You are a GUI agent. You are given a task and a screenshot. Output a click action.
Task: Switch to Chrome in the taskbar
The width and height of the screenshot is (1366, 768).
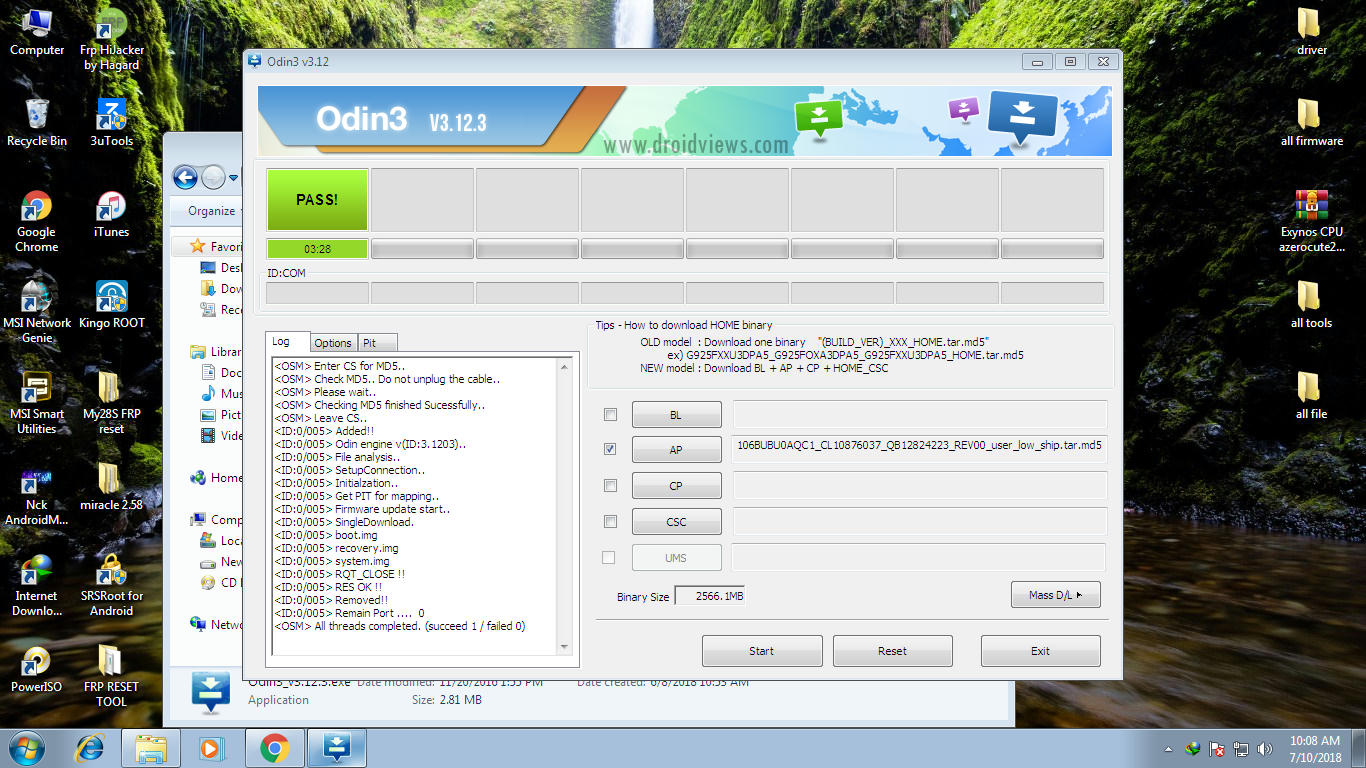tap(274, 748)
